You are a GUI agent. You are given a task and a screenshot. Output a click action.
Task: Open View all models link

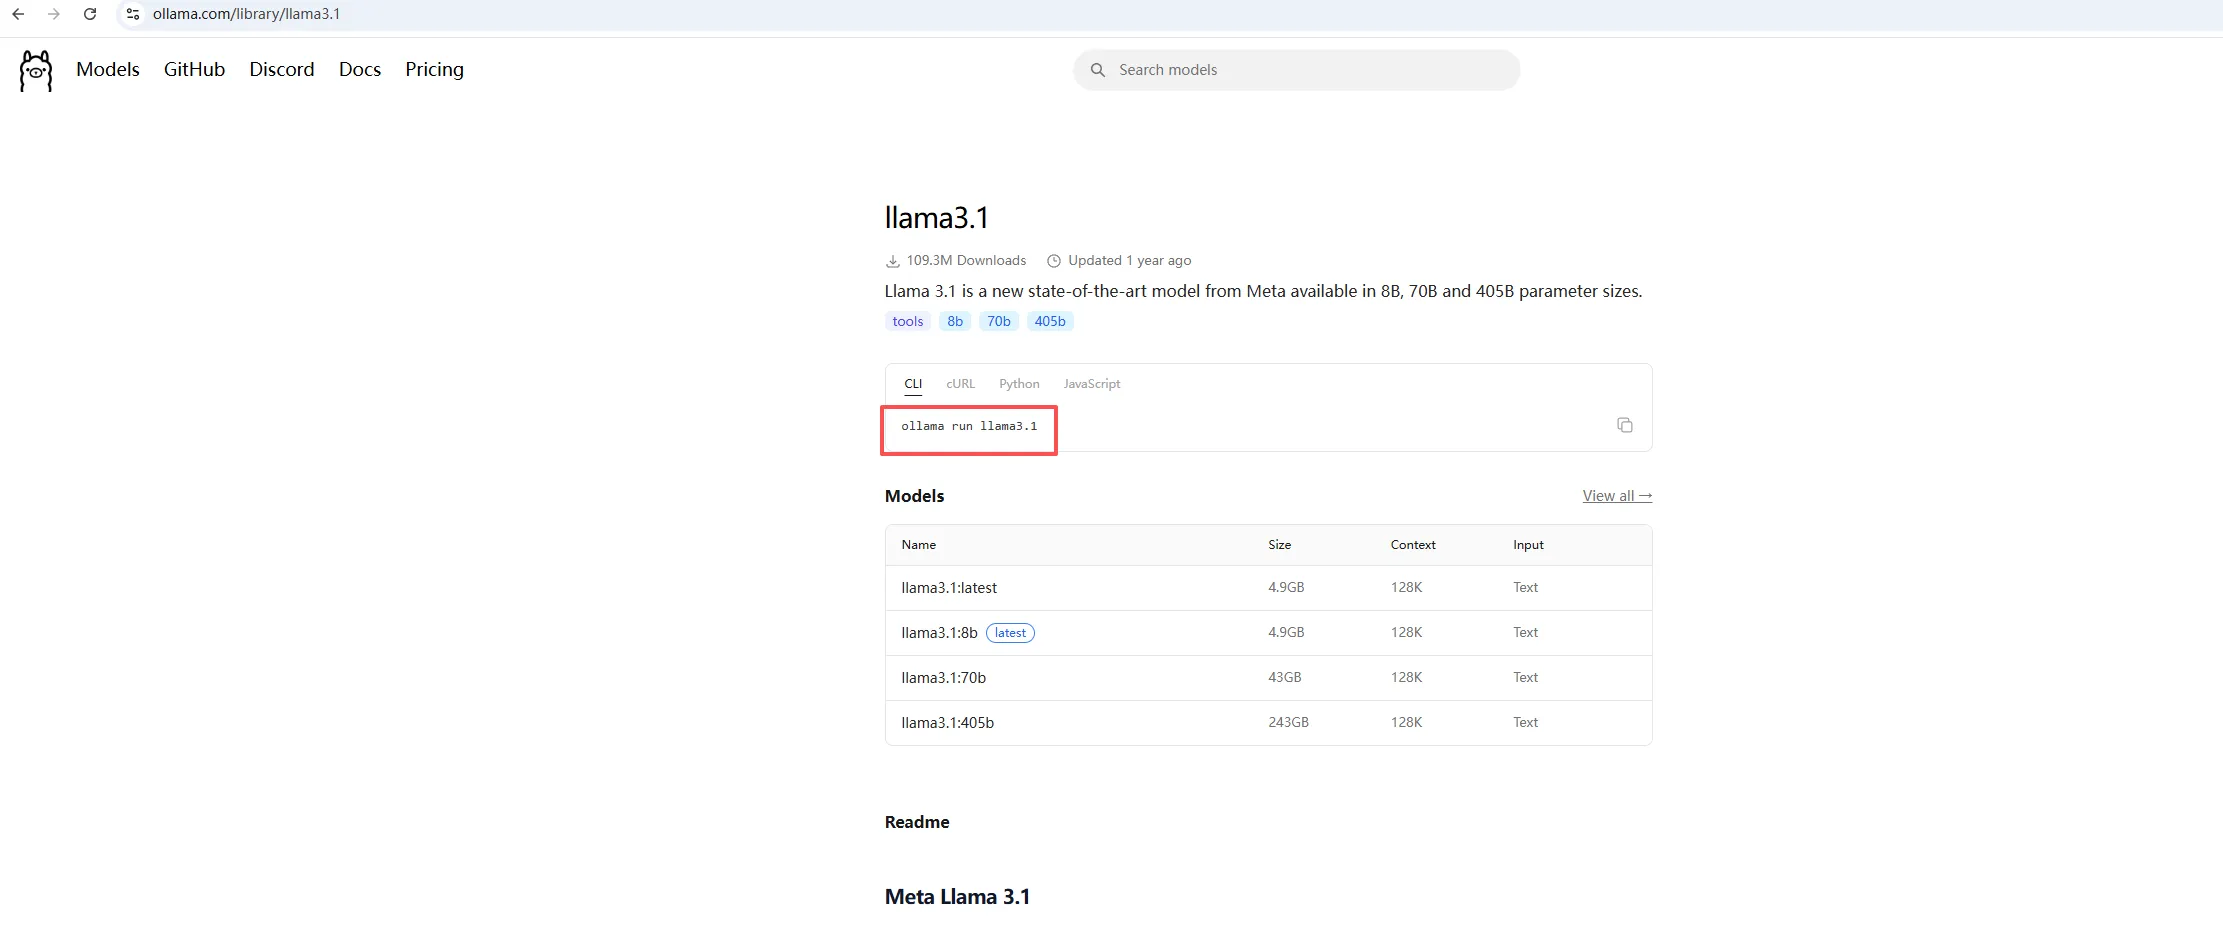(1617, 496)
